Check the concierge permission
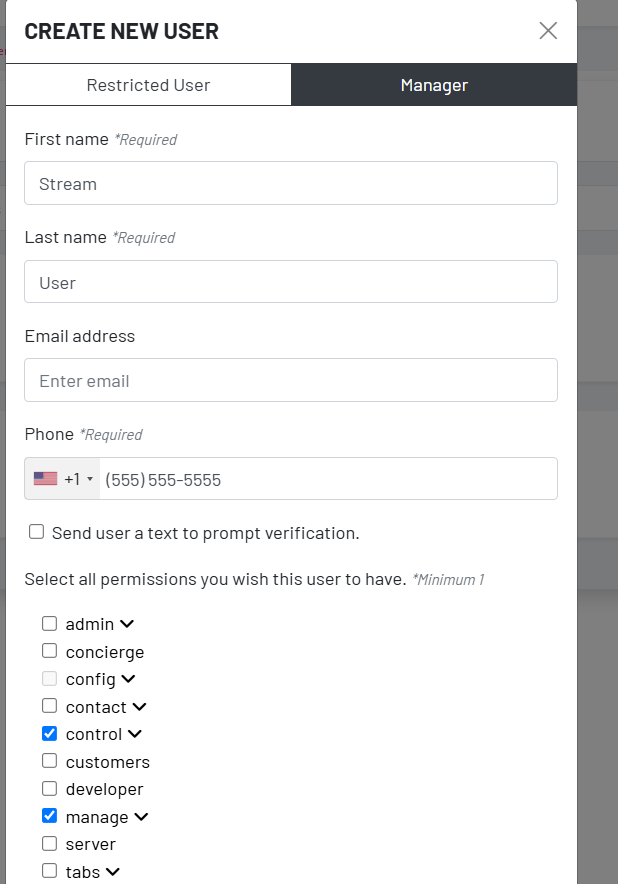Screen dimensions: 618x884 [x=49, y=650]
